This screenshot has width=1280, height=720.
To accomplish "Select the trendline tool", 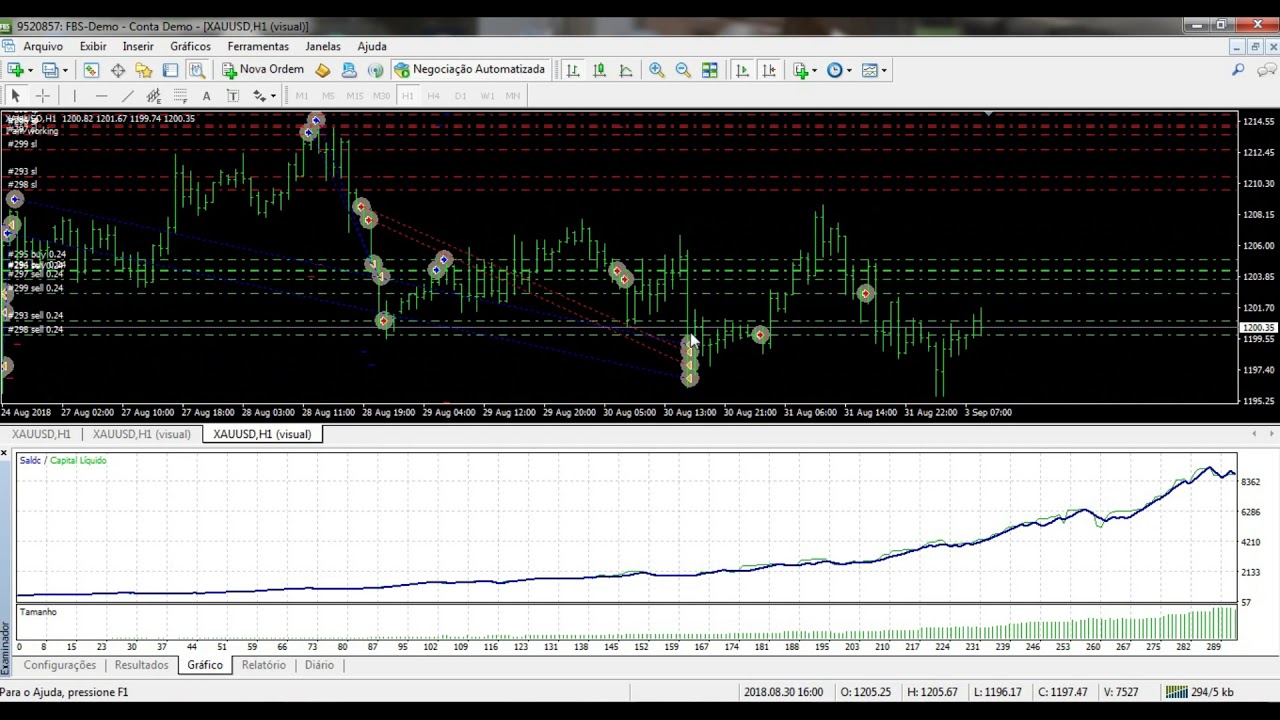I will pyautogui.click(x=127, y=96).
